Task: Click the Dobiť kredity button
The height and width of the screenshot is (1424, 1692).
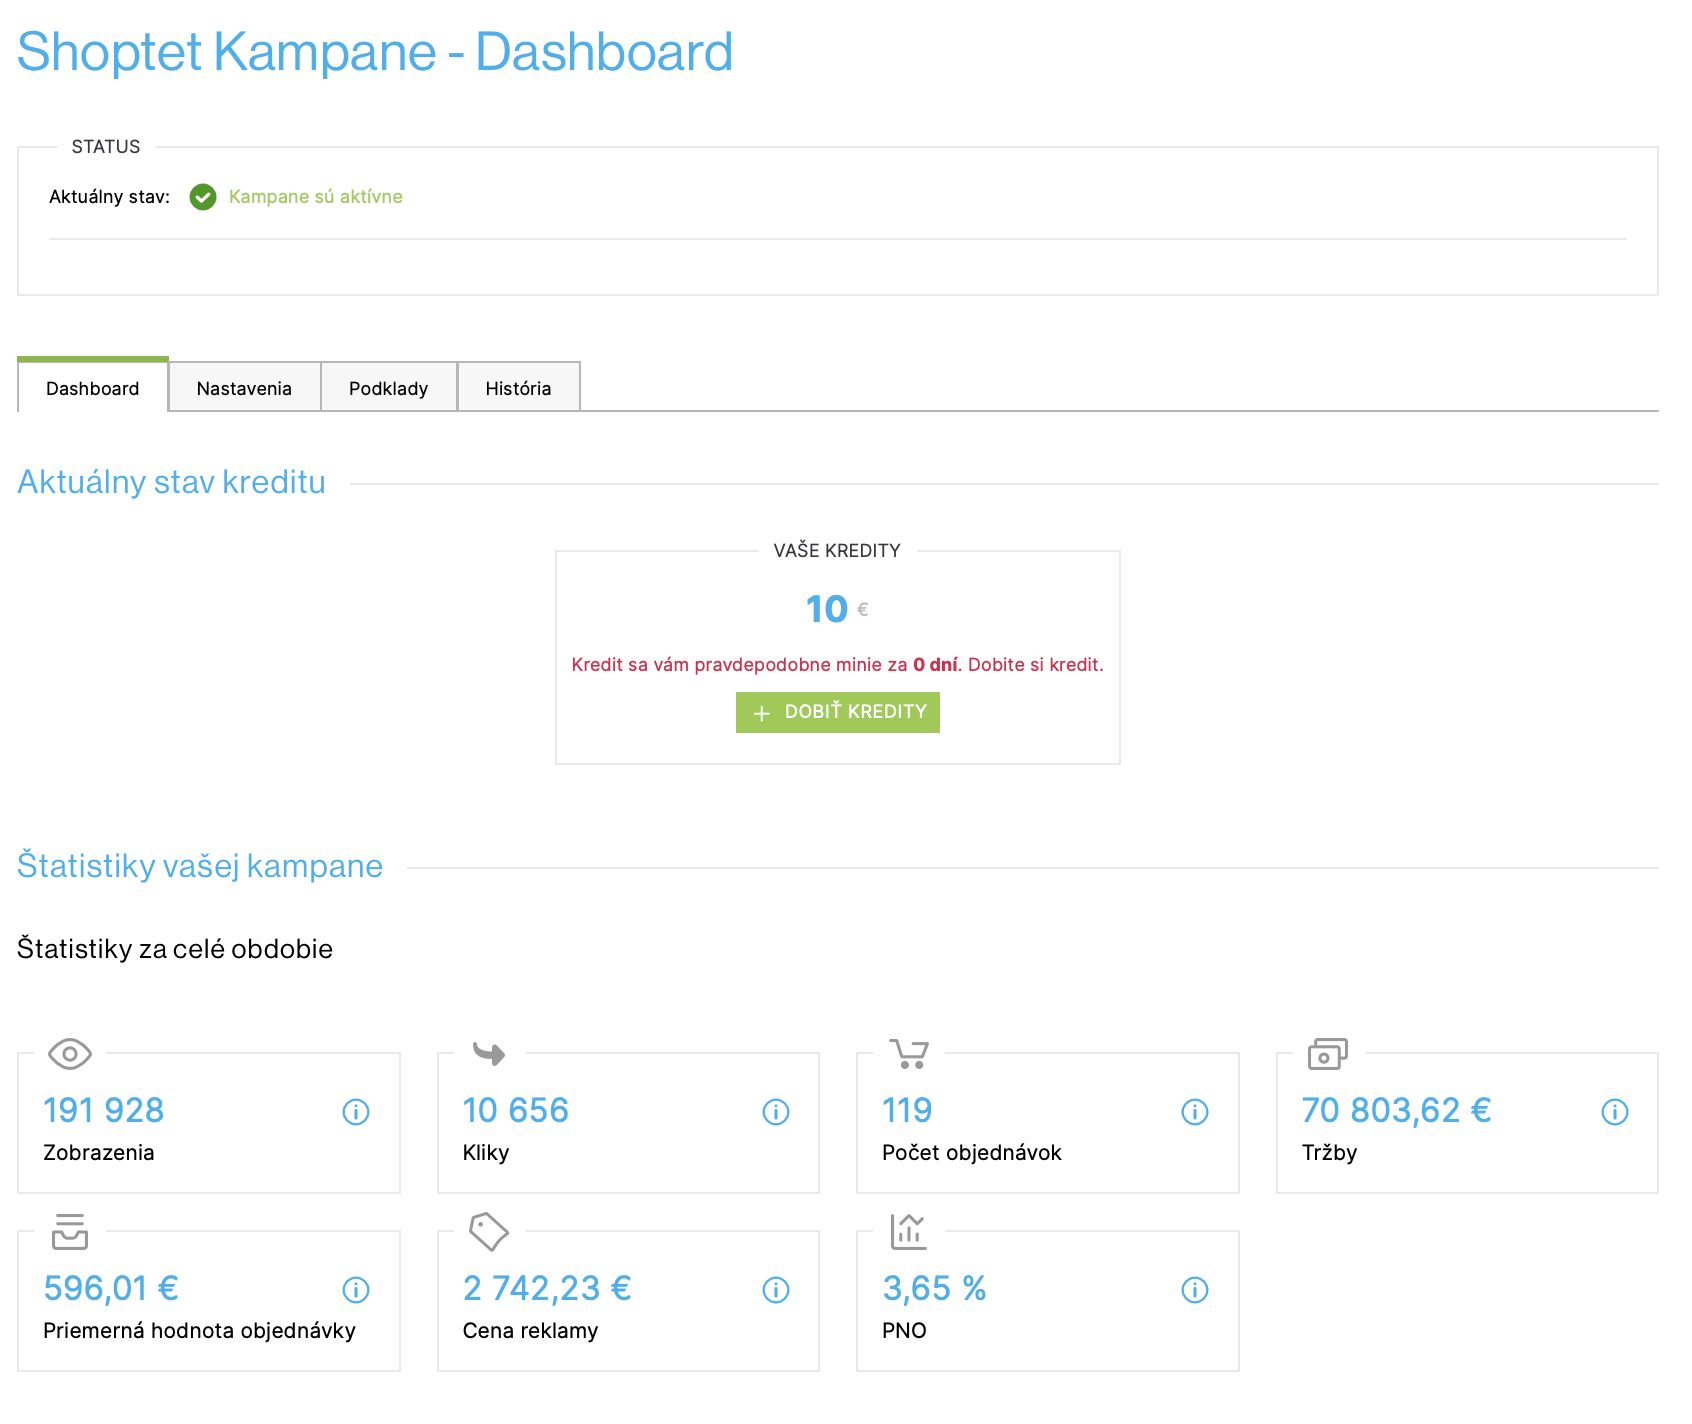Action: click(838, 712)
